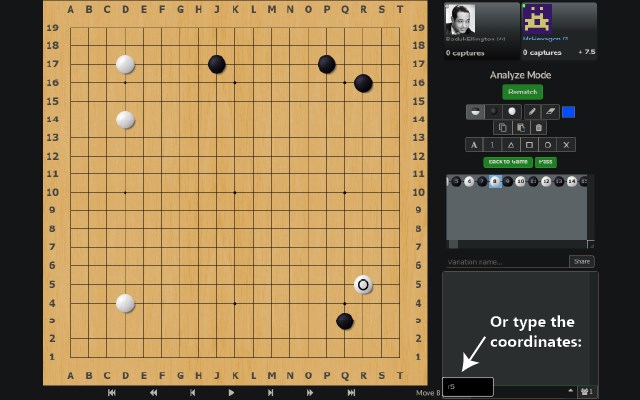Click the play button below the board
Screen dimensions: 640x400
tap(231, 393)
